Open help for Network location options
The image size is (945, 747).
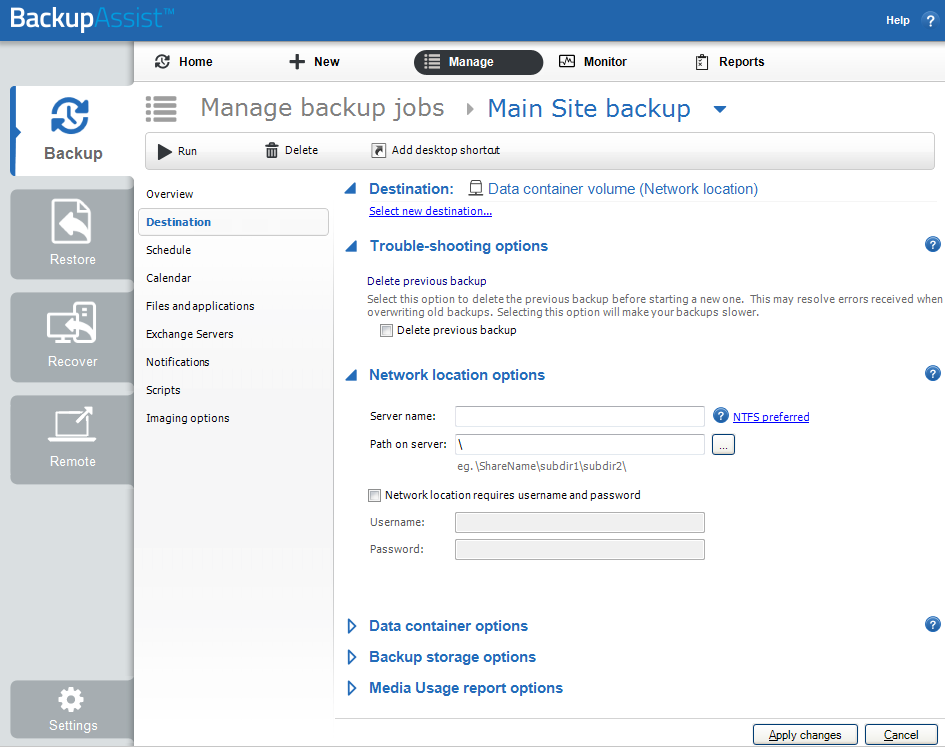pyautogui.click(x=932, y=374)
